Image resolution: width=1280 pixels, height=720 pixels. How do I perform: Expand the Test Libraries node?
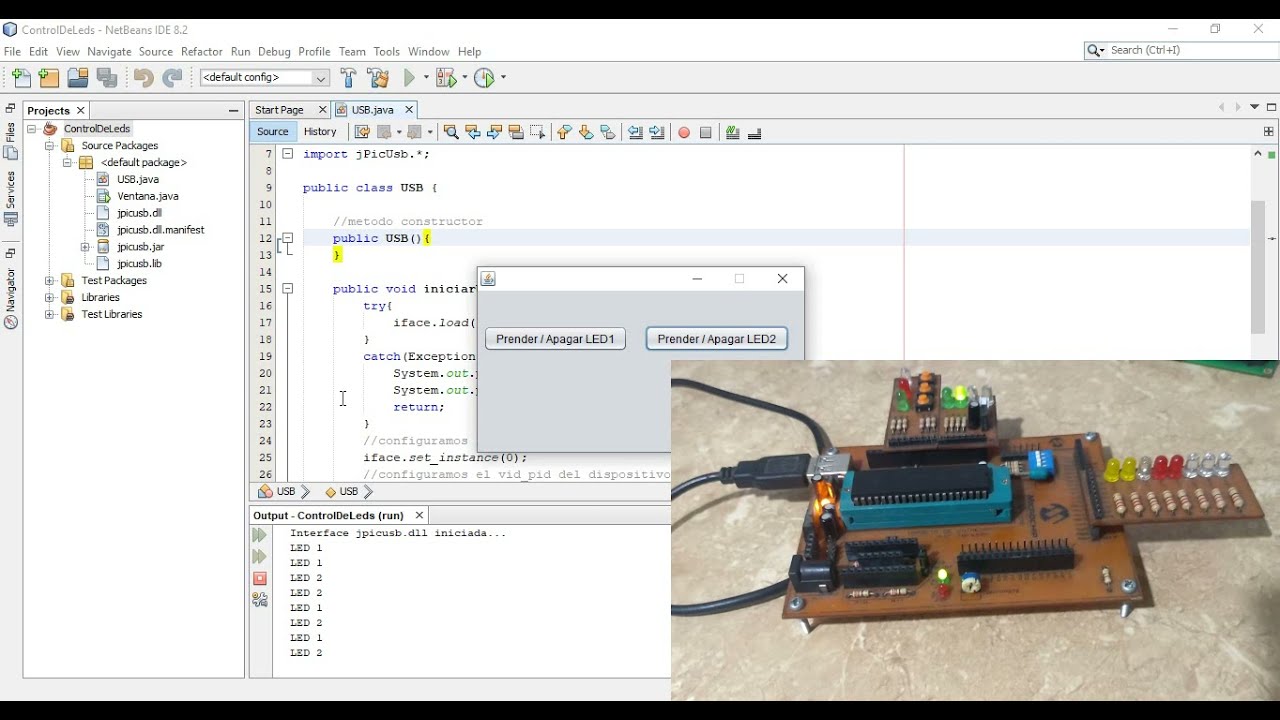pos(49,314)
